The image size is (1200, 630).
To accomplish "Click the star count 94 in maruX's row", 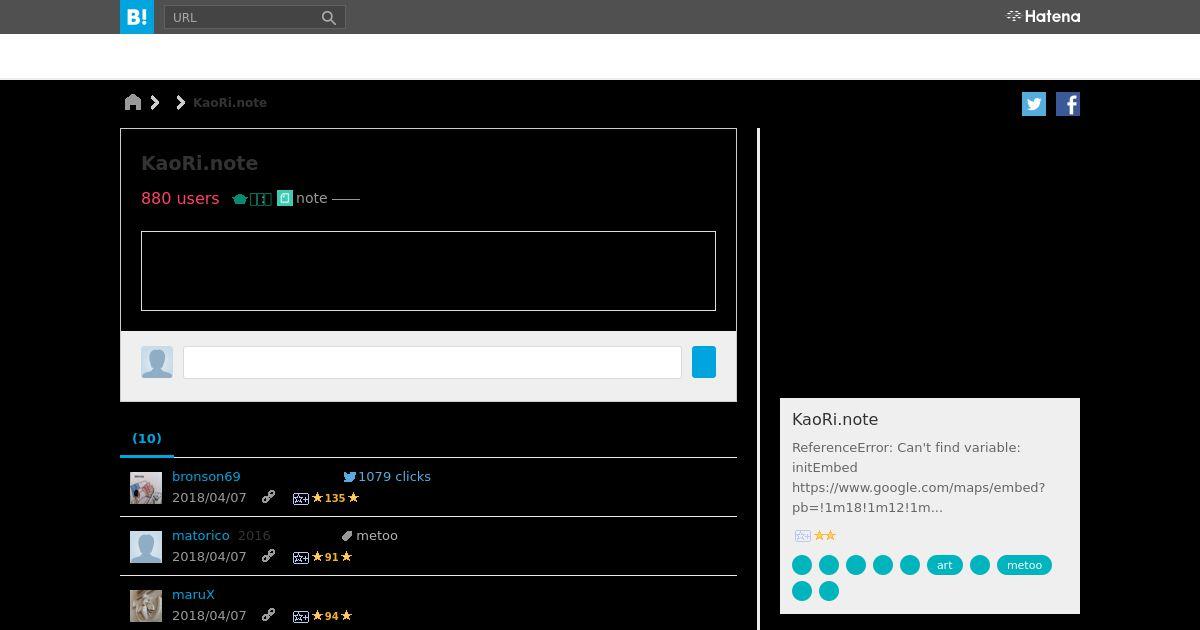I will pyautogui.click(x=332, y=616).
